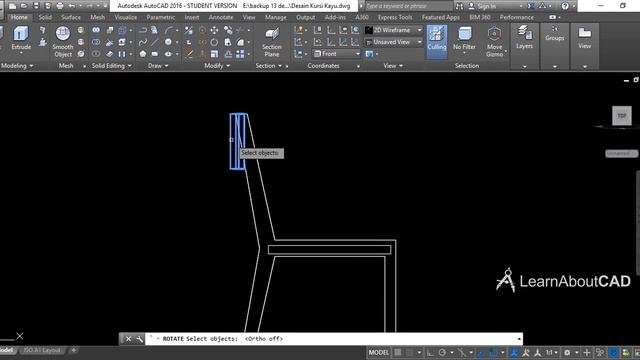This screenshot has width=640, height=360.
Task: Expand the Section panel
Action: [x=269, y=66]
